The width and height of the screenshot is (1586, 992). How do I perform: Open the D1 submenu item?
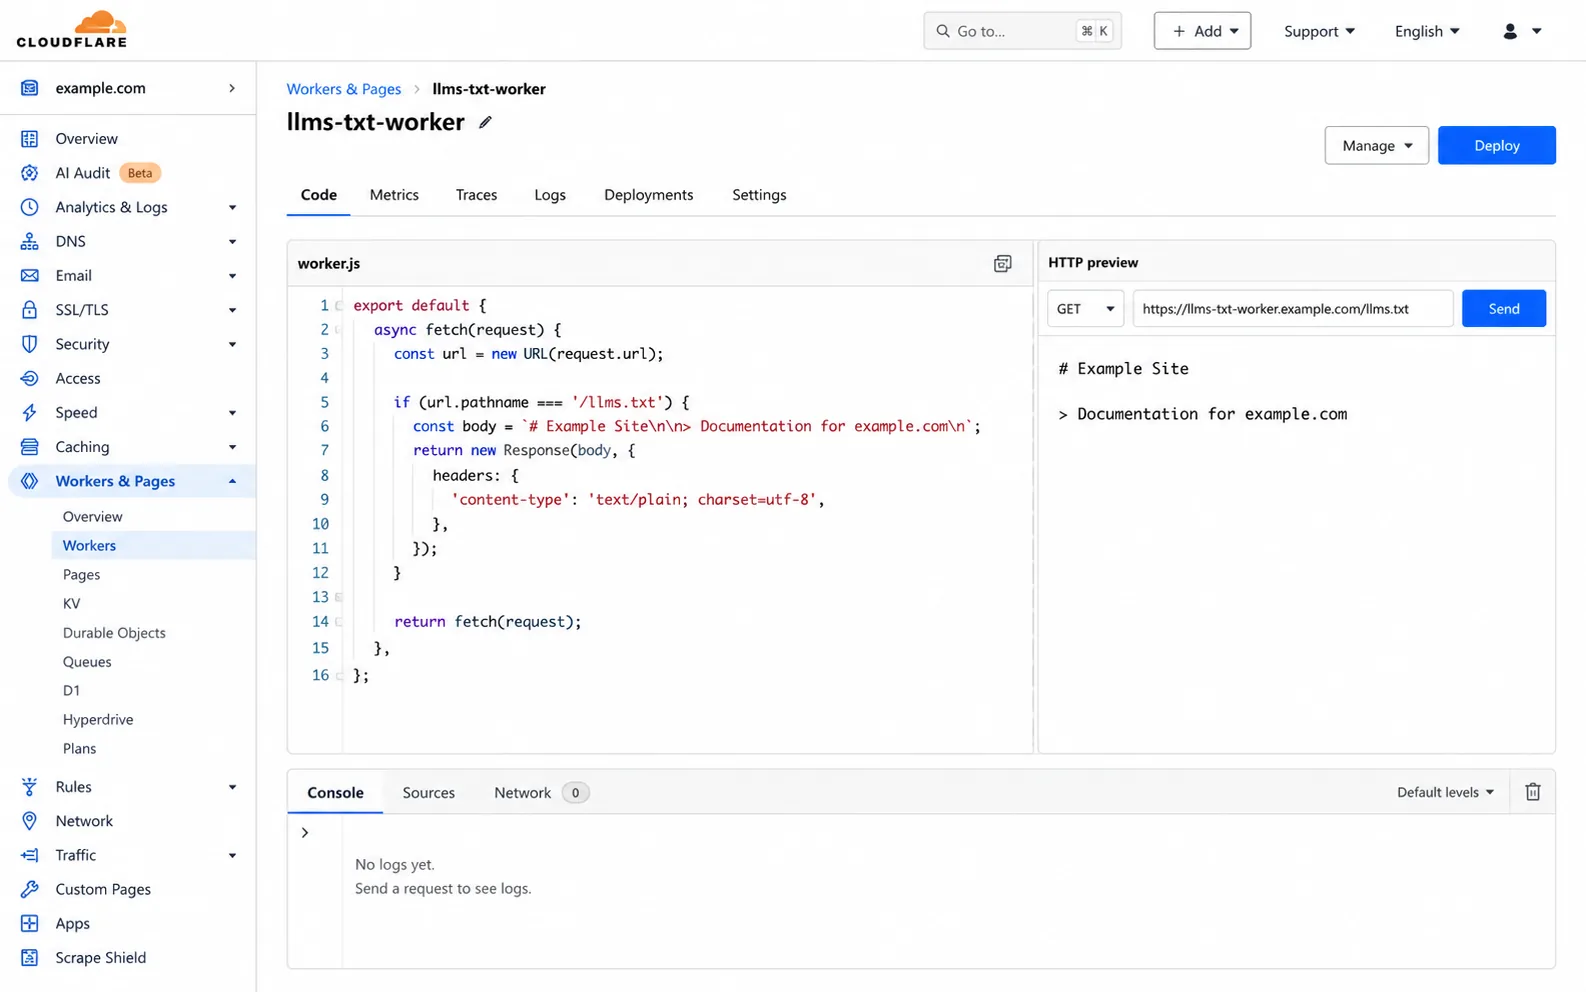tap(71, 690)
